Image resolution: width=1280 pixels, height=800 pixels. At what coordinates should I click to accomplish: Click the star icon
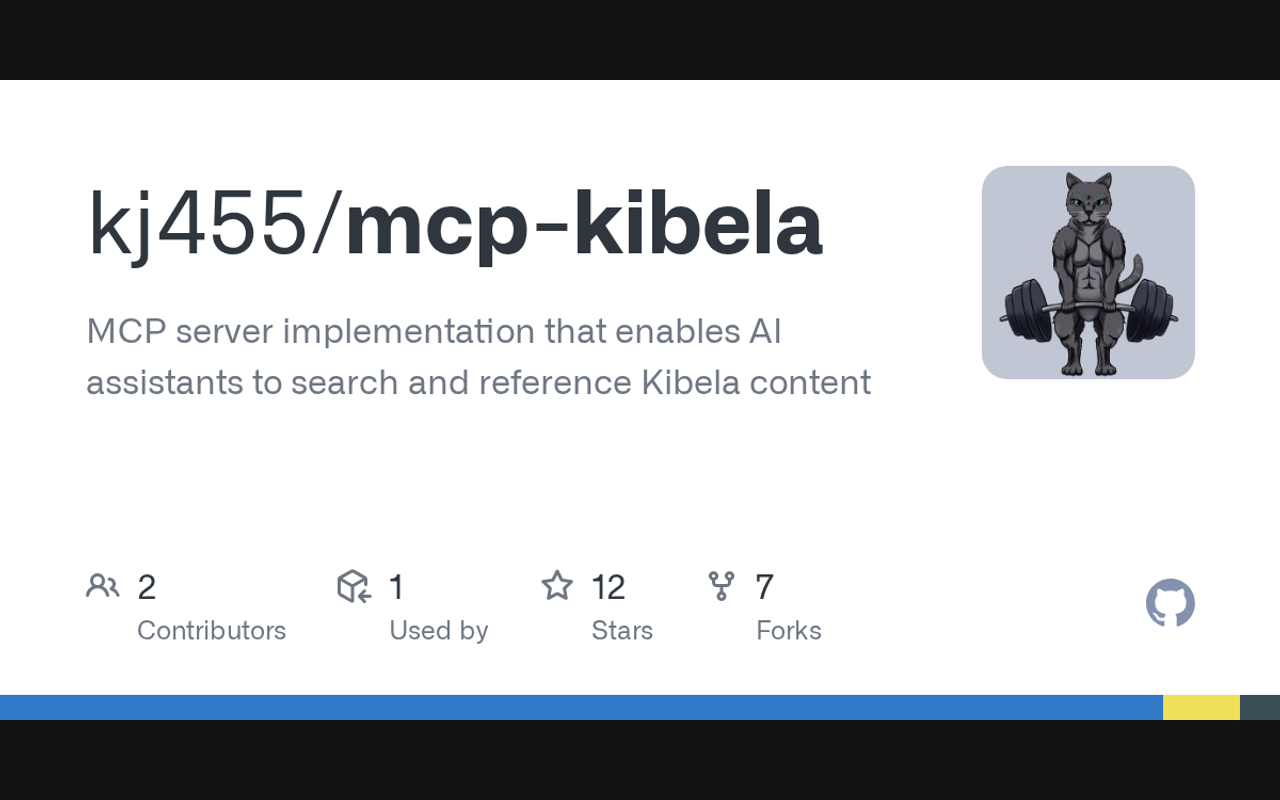point(557,586)
